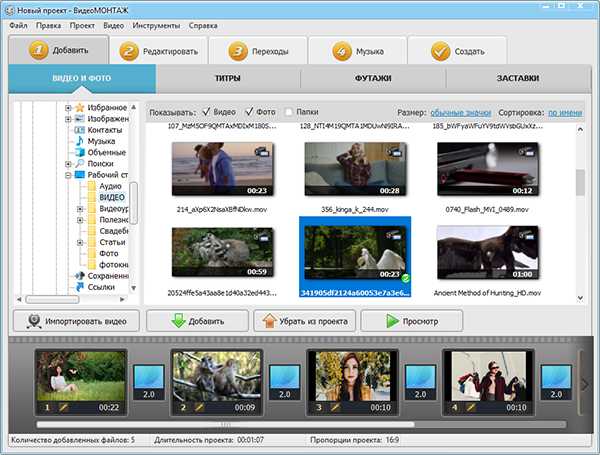
Task: Click the green Добавить button
Action: (x=197, y=321)
